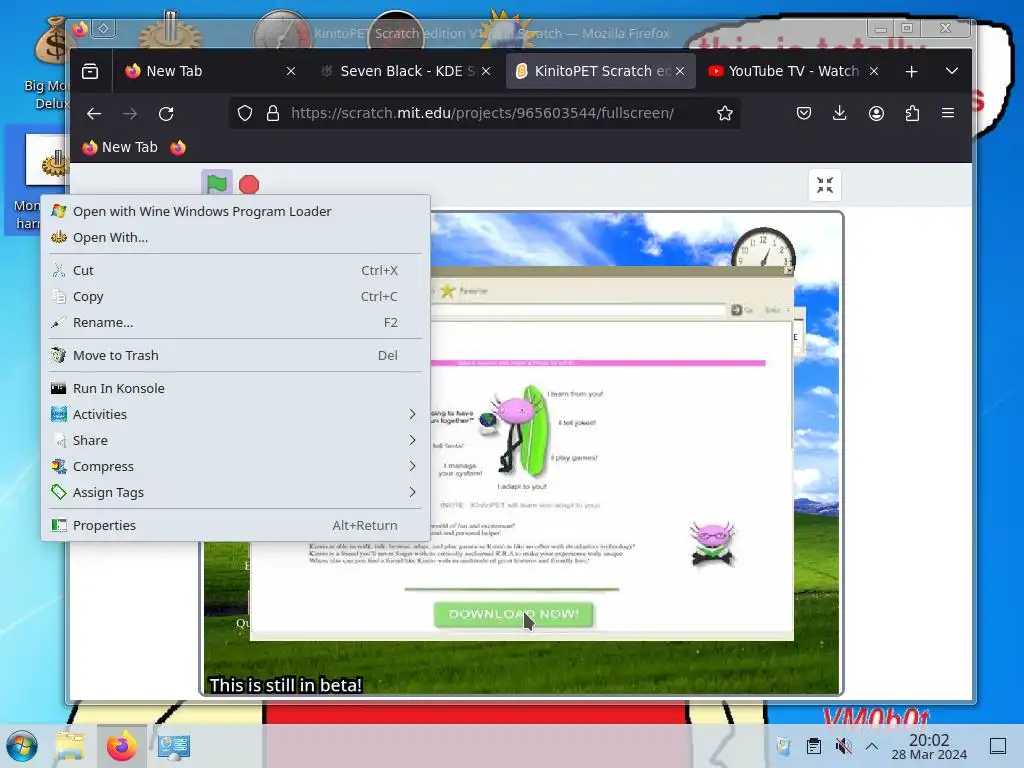Image resolution: width=1024 pixels, height=768 pixels.
Task: Close the Seven Black tab
Action: click(486, 71)
